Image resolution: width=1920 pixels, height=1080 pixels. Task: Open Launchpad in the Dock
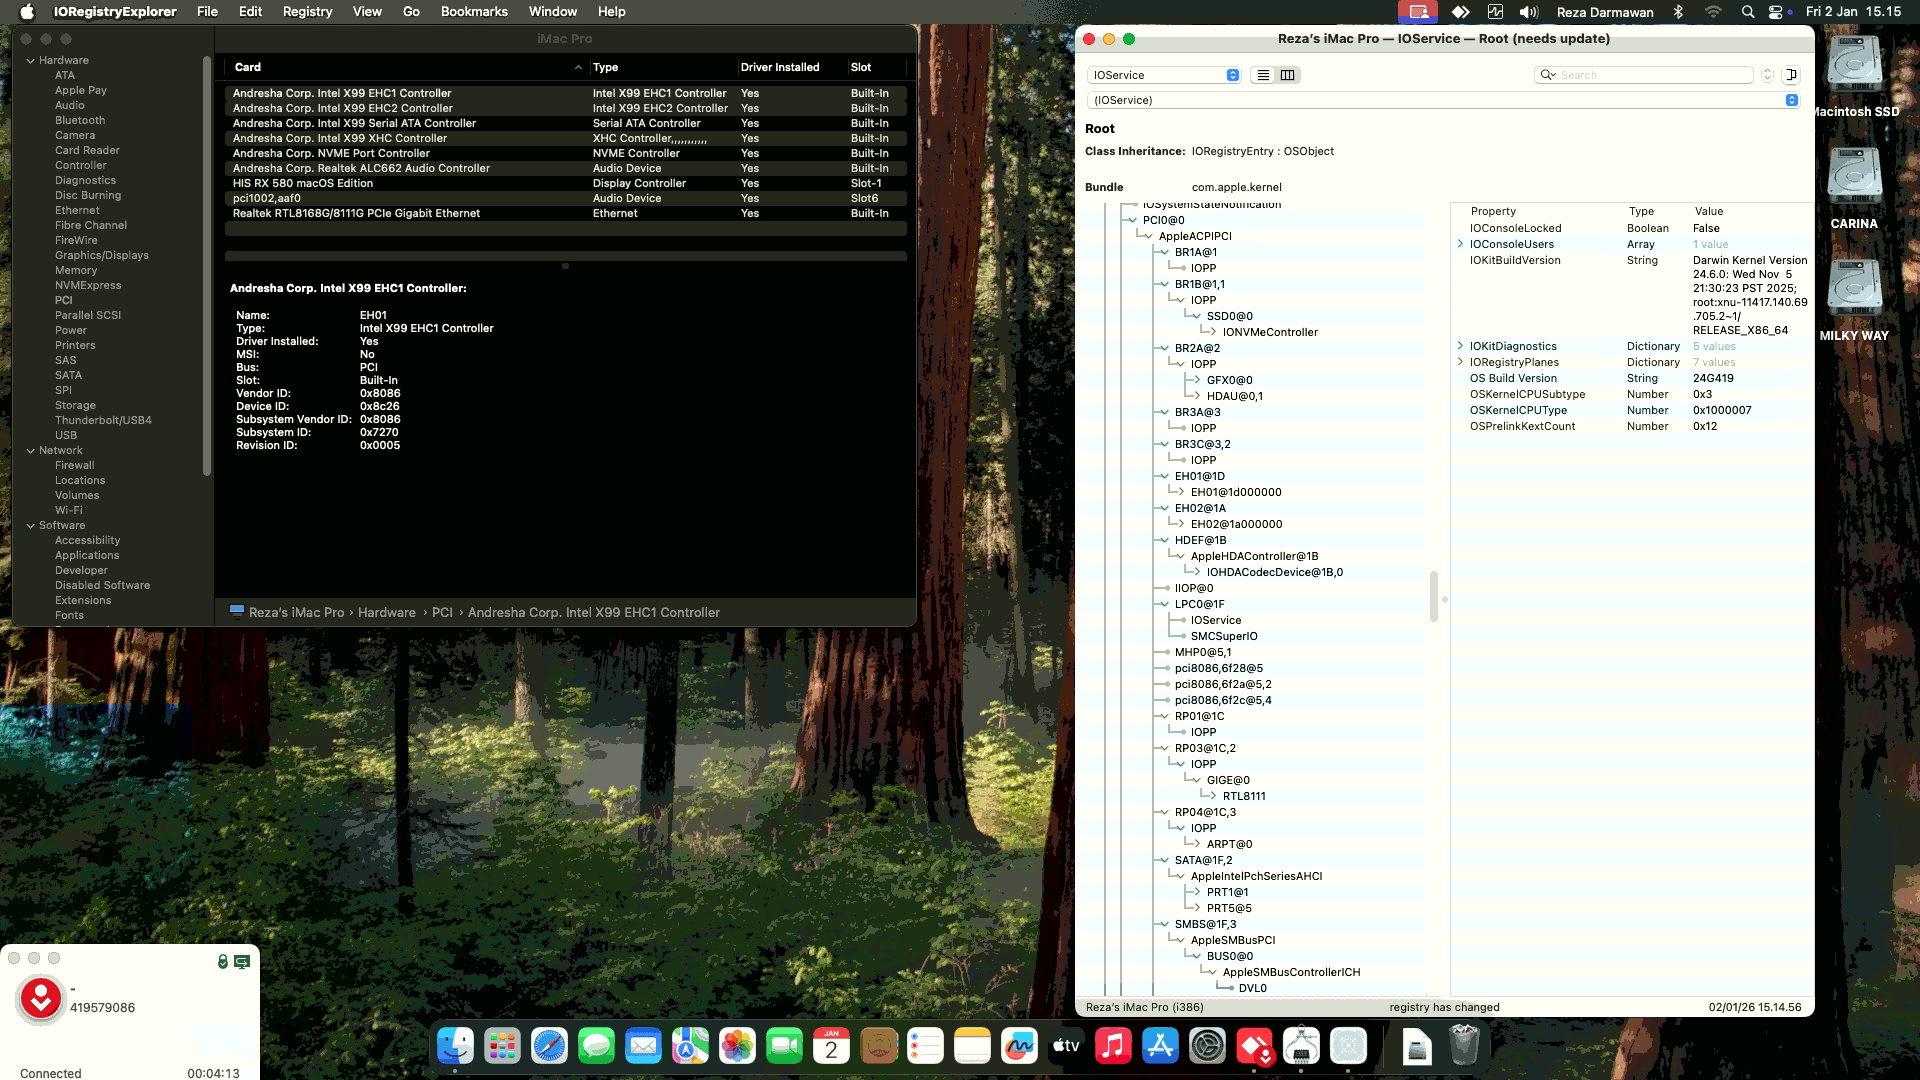coord(502,1047)
